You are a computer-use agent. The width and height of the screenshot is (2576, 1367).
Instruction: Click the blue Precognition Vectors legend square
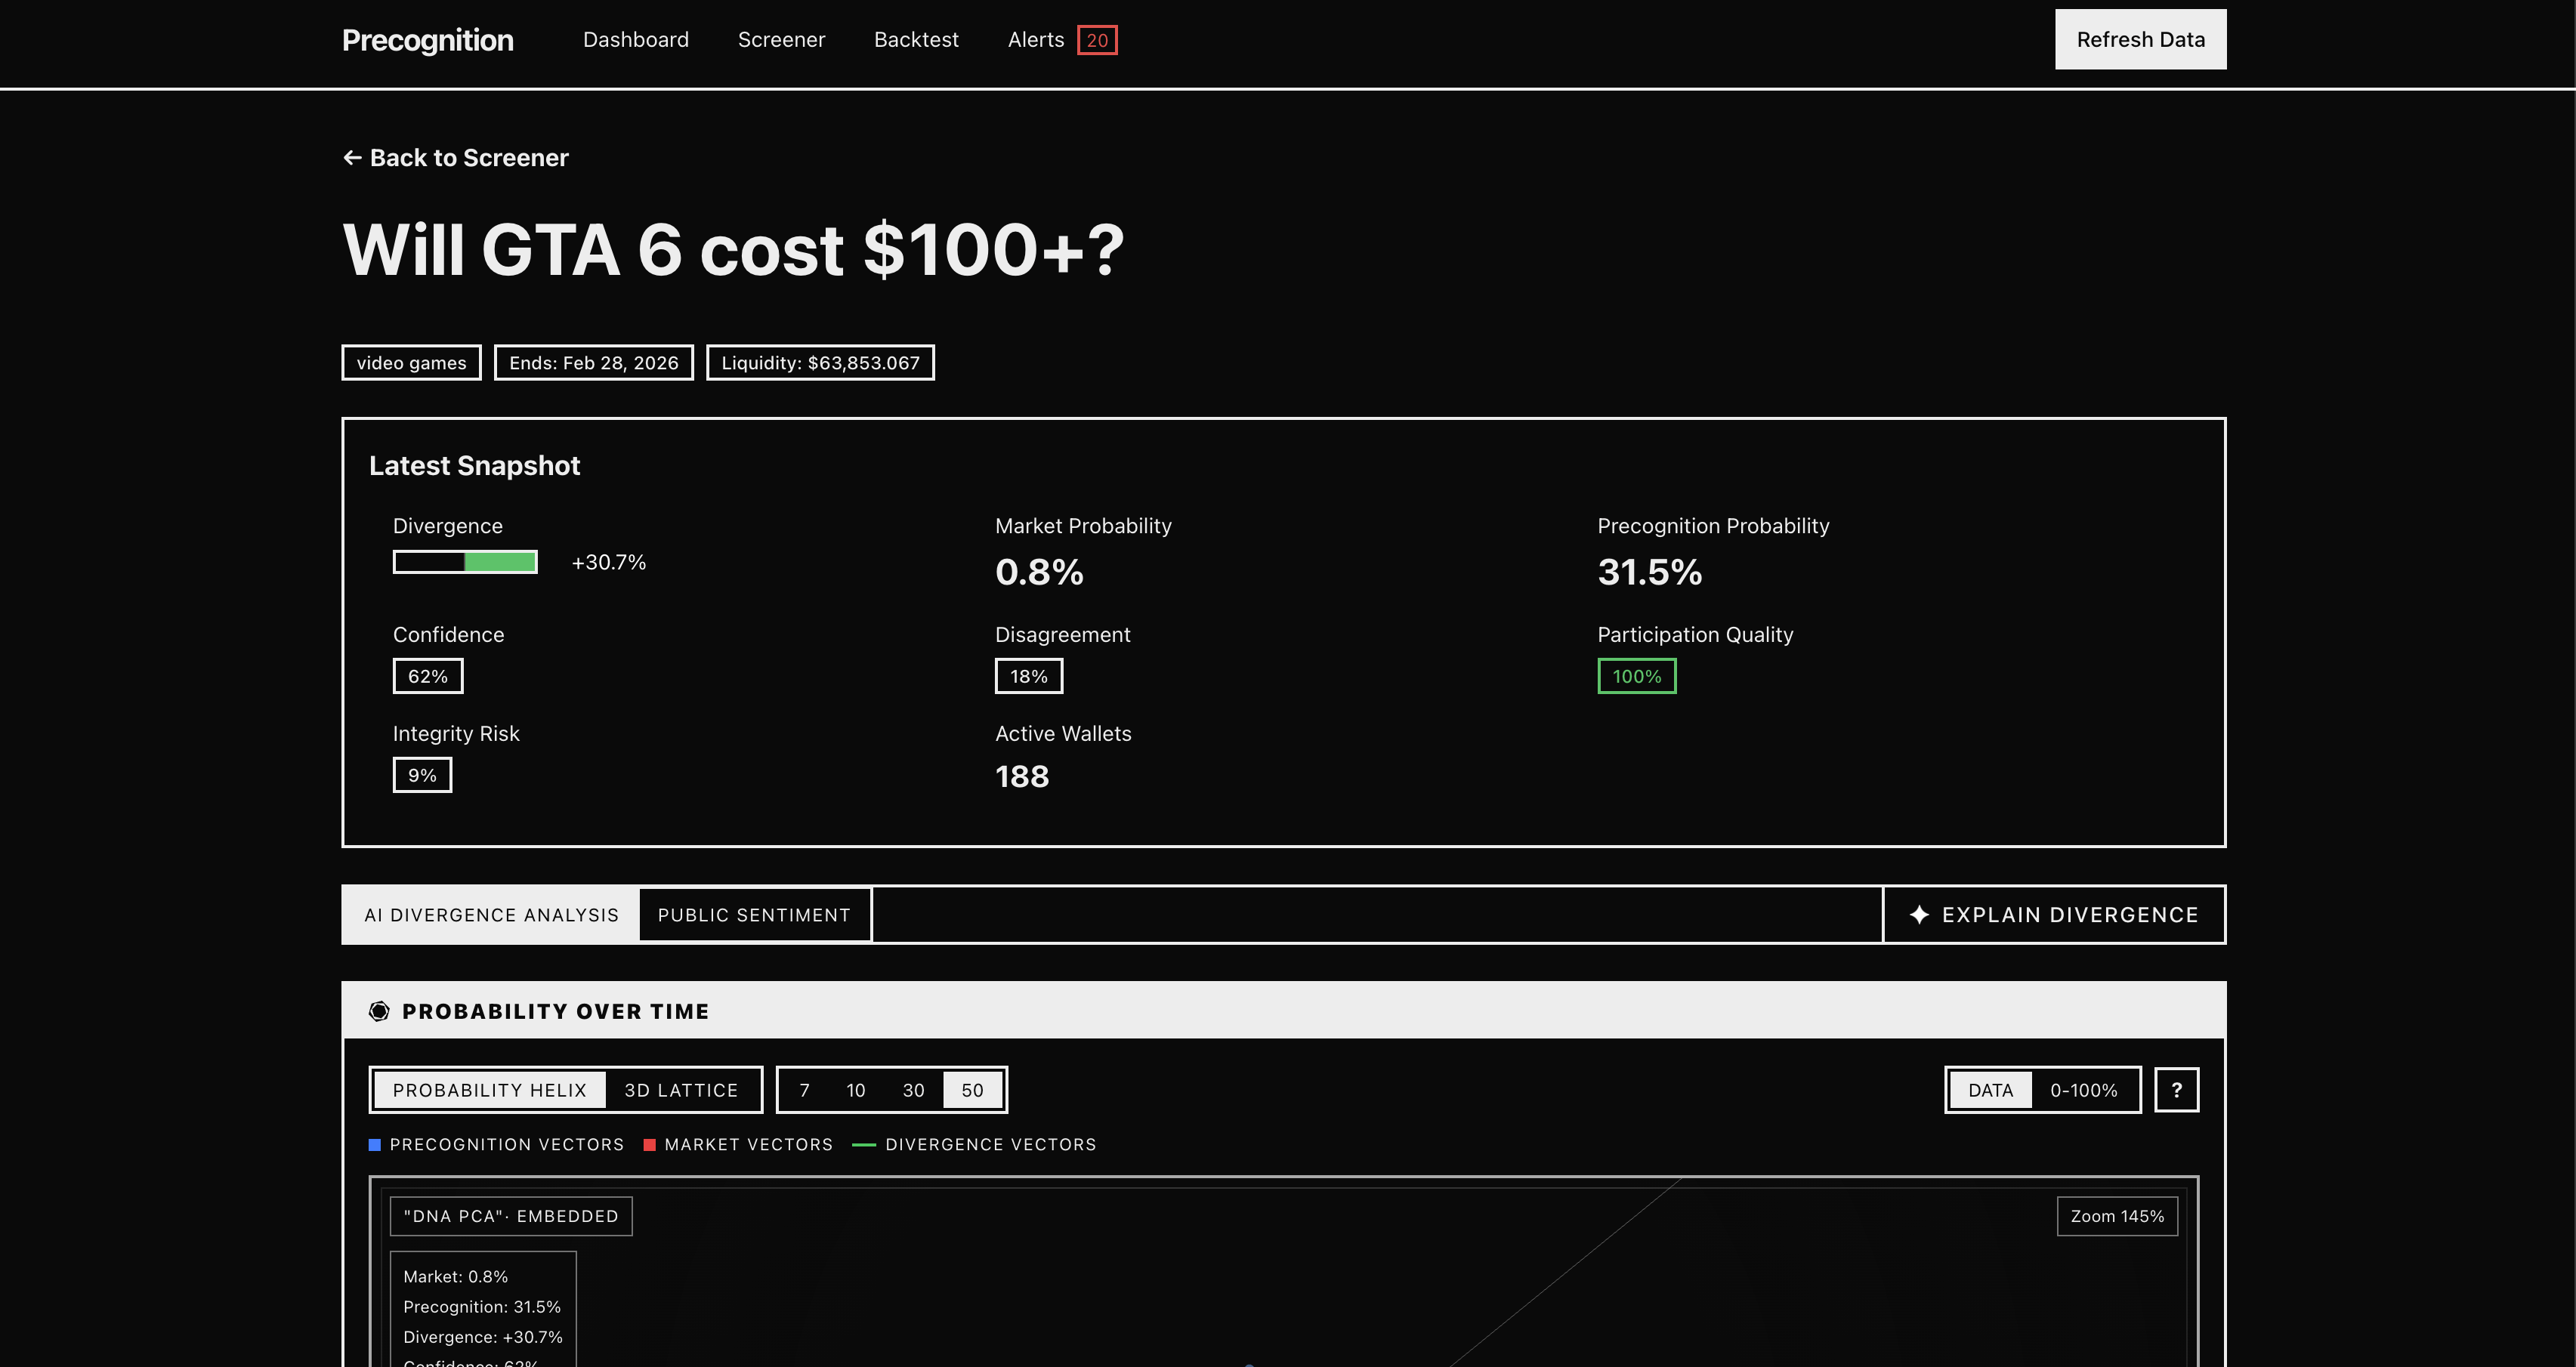point(375,1144)
